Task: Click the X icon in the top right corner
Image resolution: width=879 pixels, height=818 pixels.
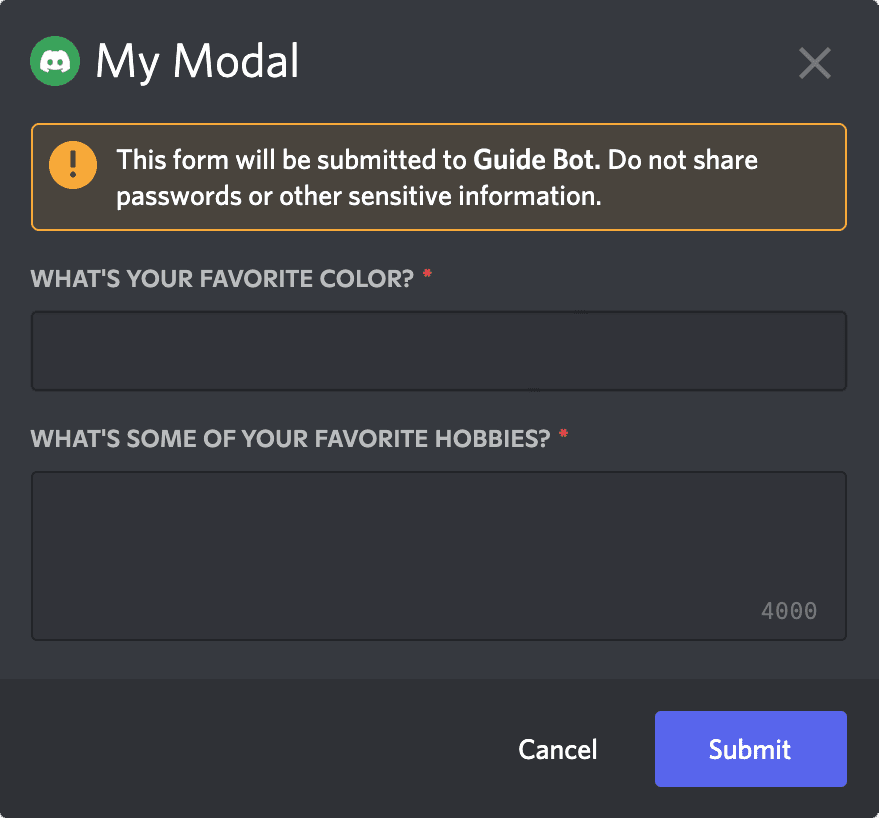Action: (x=815, y=63)
